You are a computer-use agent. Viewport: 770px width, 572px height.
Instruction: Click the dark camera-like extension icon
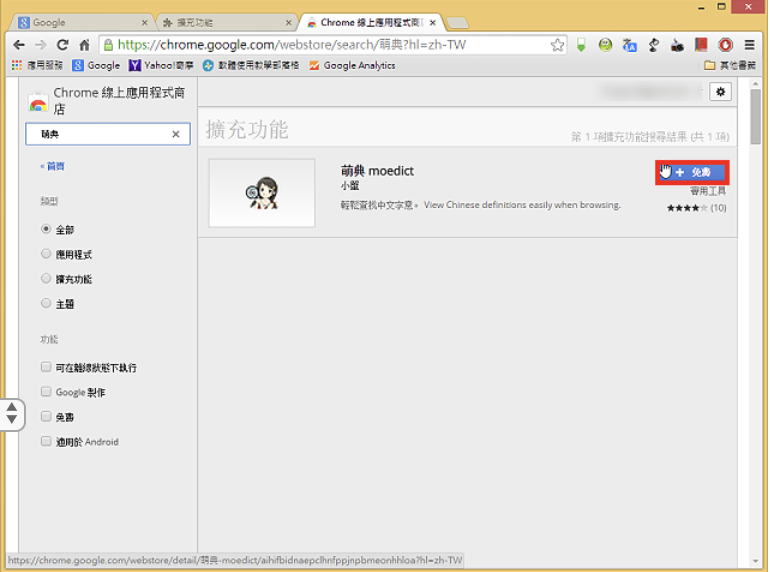(677, 45)
